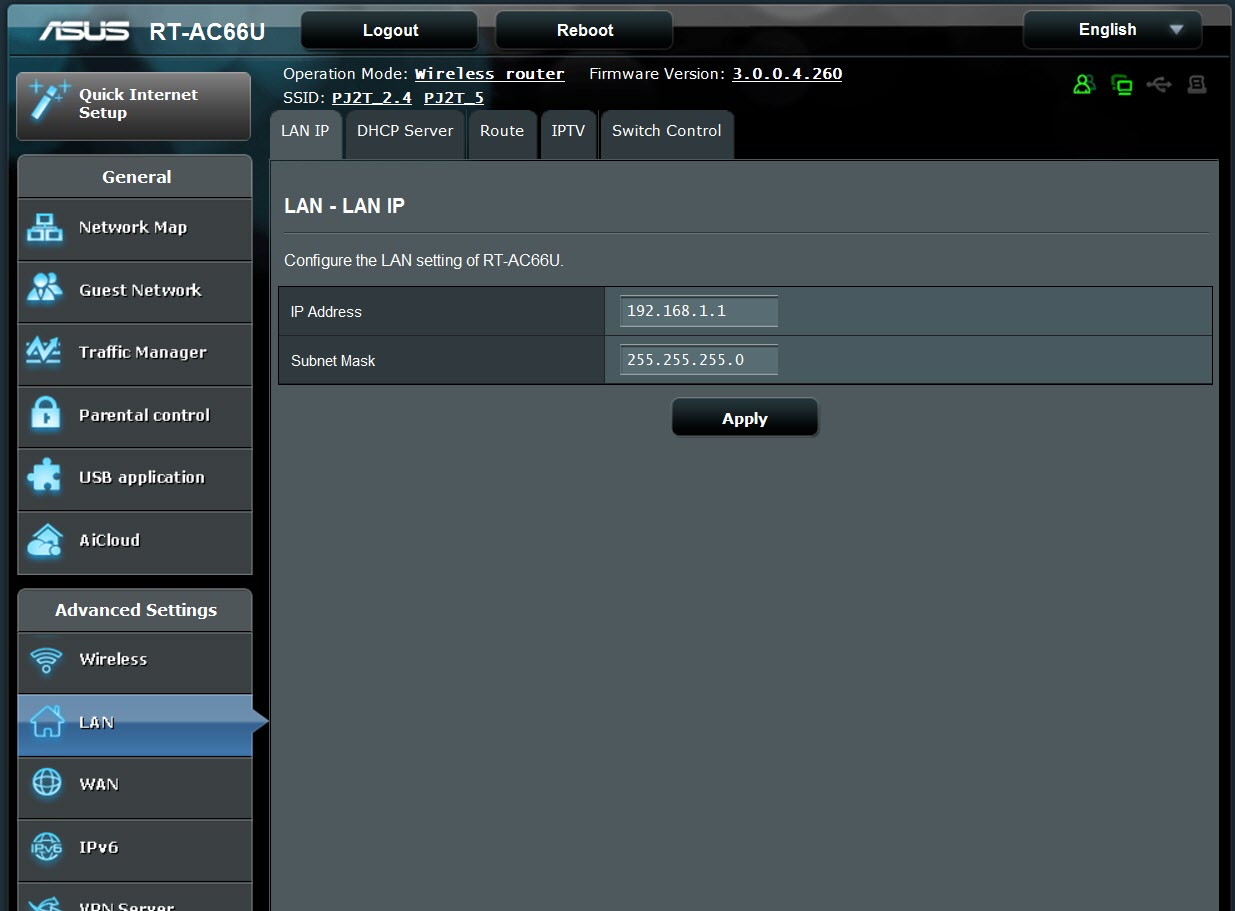Click the Logout button

click(x=391, y=30)
